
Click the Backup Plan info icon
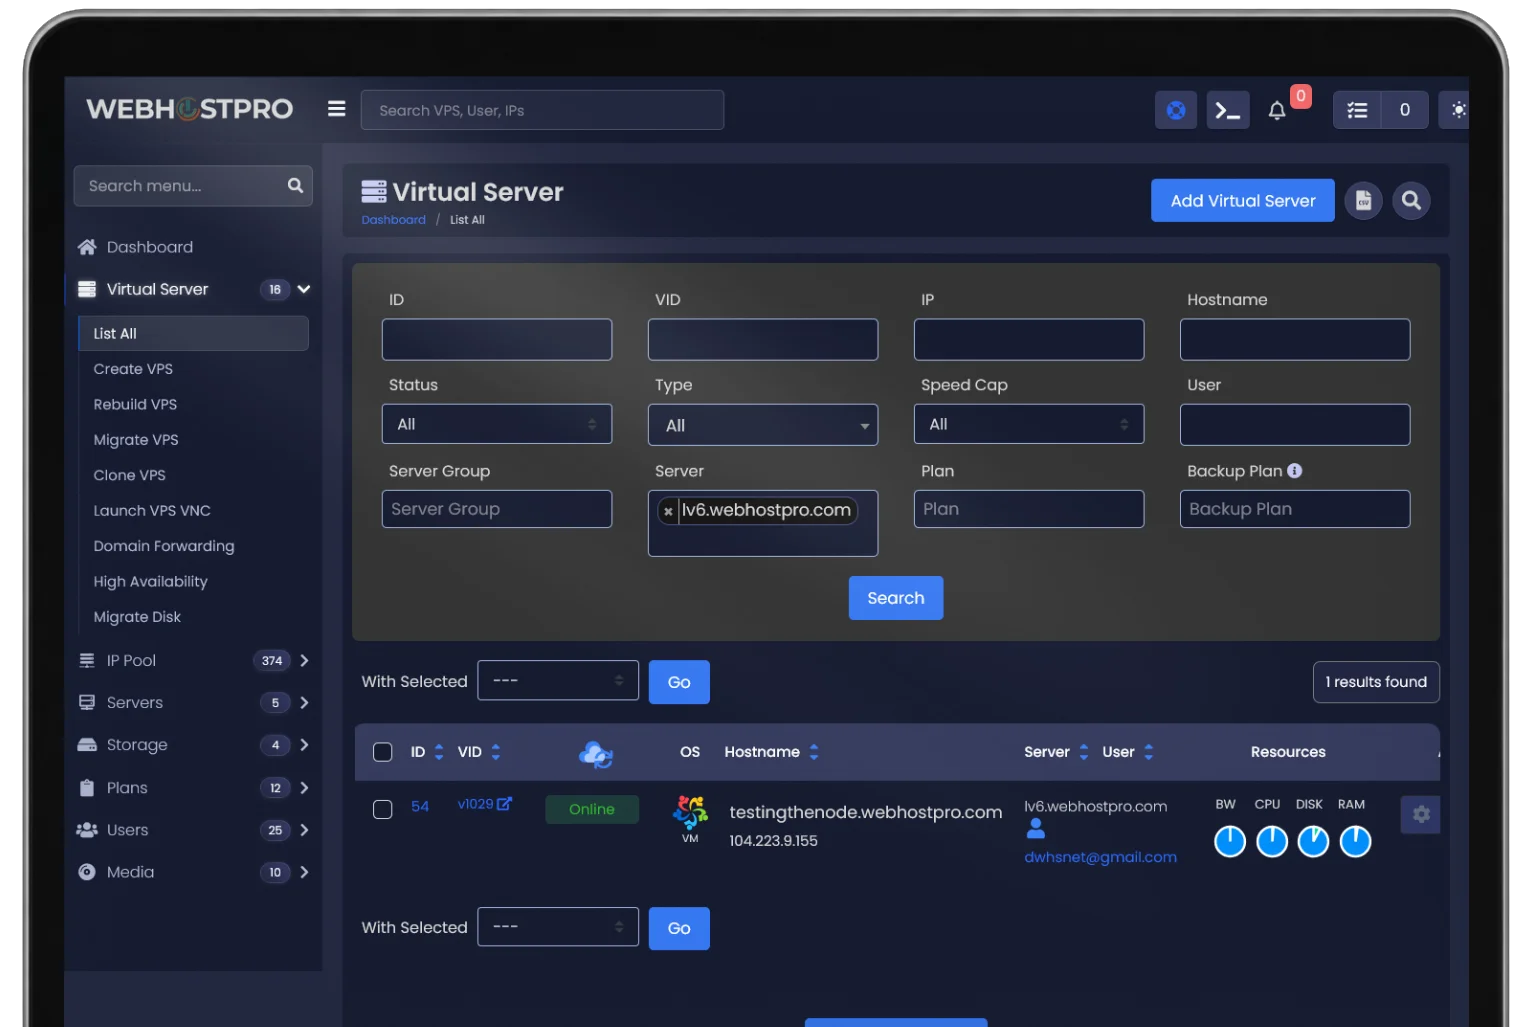(1294, 471)
